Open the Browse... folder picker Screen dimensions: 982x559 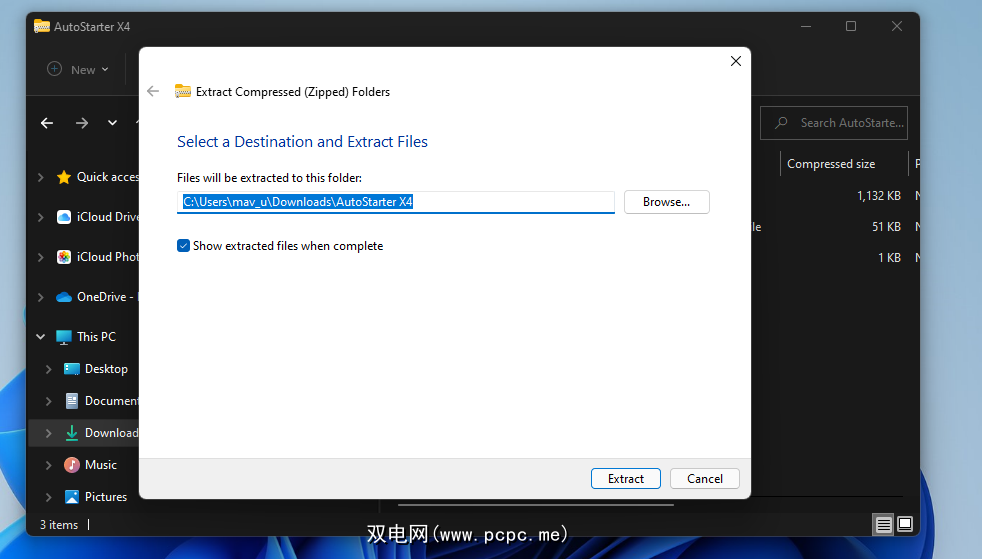666,202
